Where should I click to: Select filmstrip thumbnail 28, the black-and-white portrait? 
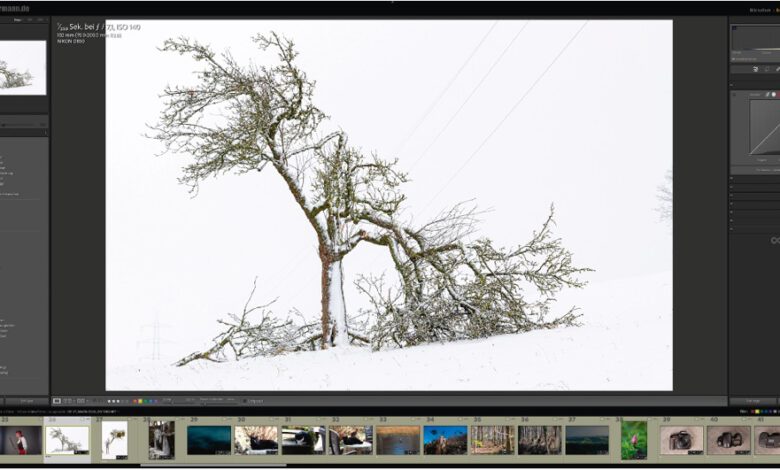(x=162, y=440)
